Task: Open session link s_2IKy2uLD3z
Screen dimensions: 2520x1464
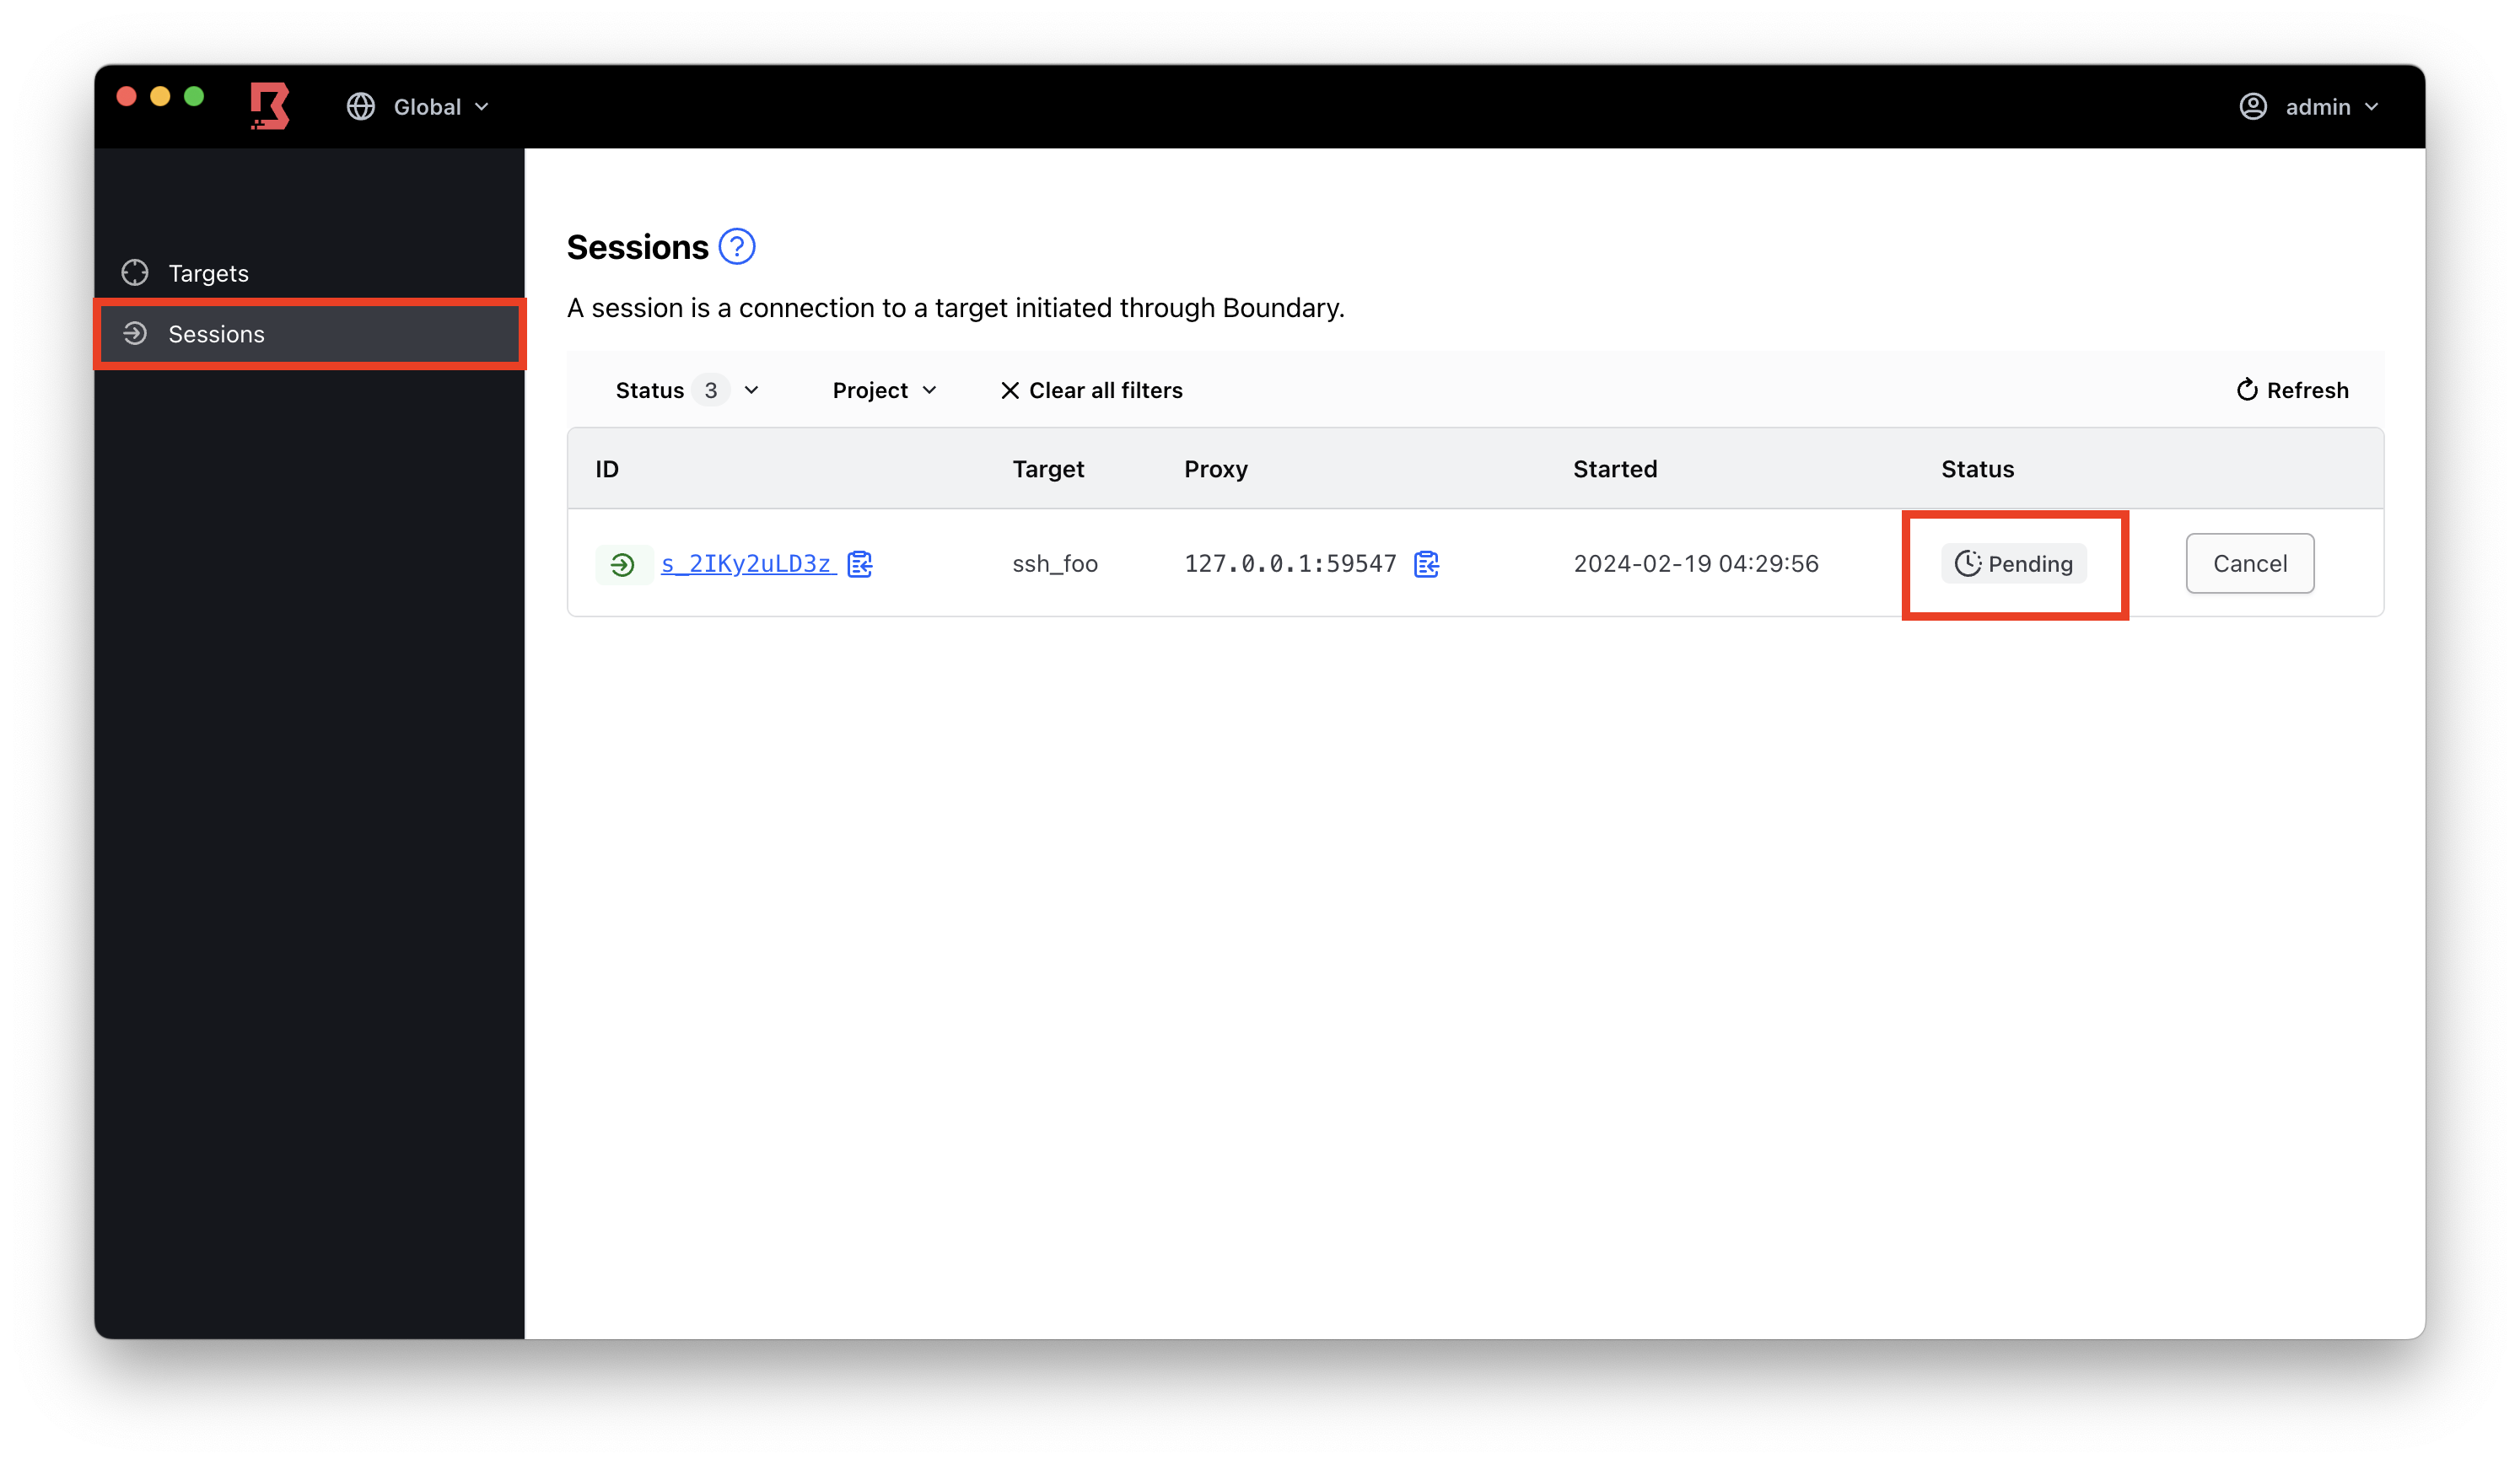Action: click(746, 564)
